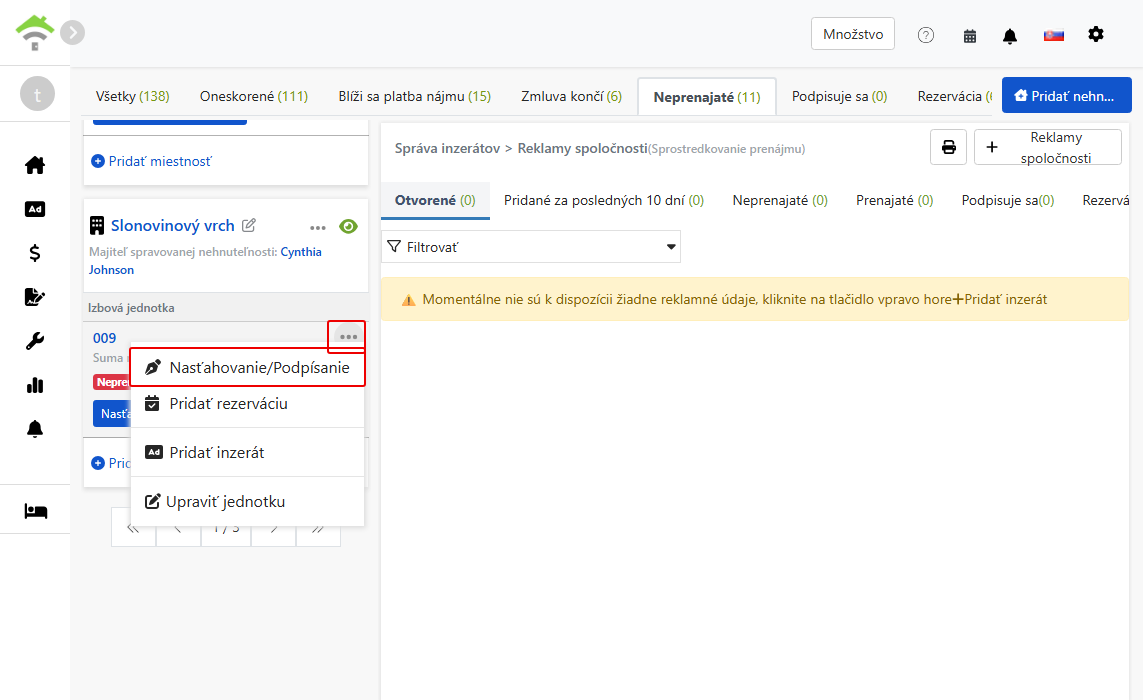Click the app logo at top left
Screen dimensions: 1143x700
pyautogui.click(x=34, y=33)
